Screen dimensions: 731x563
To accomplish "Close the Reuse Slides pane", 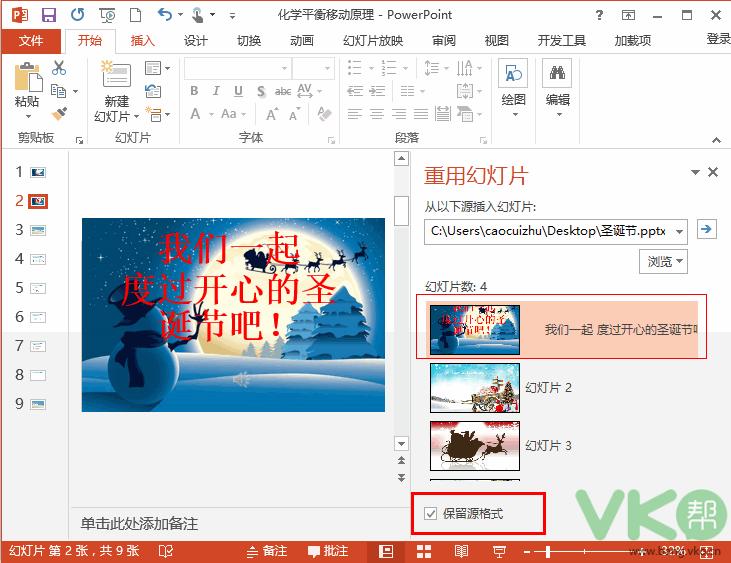I will pos(713,172).
